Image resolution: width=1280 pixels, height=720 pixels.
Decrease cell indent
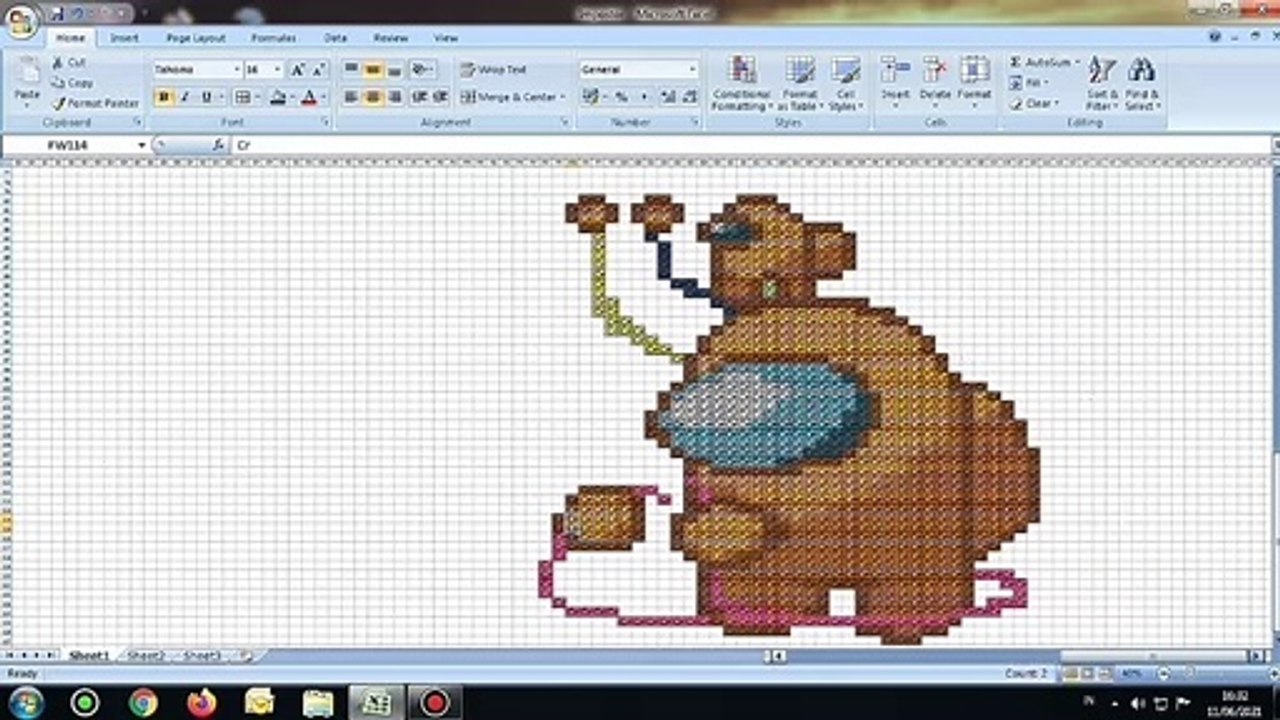[x=420, y=97]
